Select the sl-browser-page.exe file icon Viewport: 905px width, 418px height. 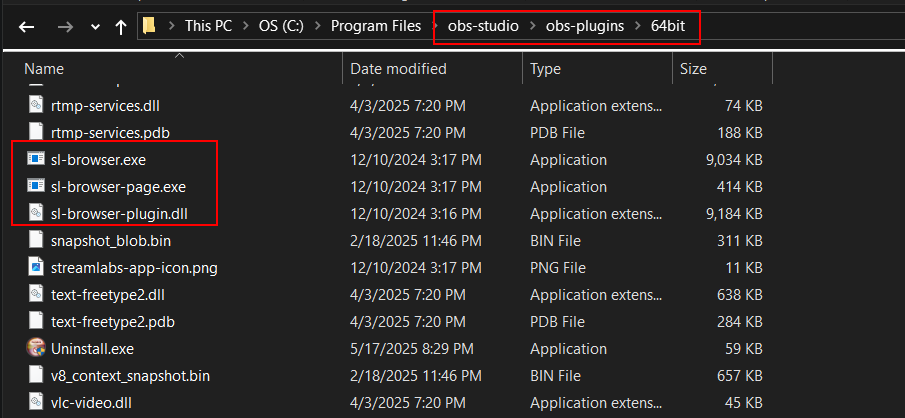coord(36,186)
